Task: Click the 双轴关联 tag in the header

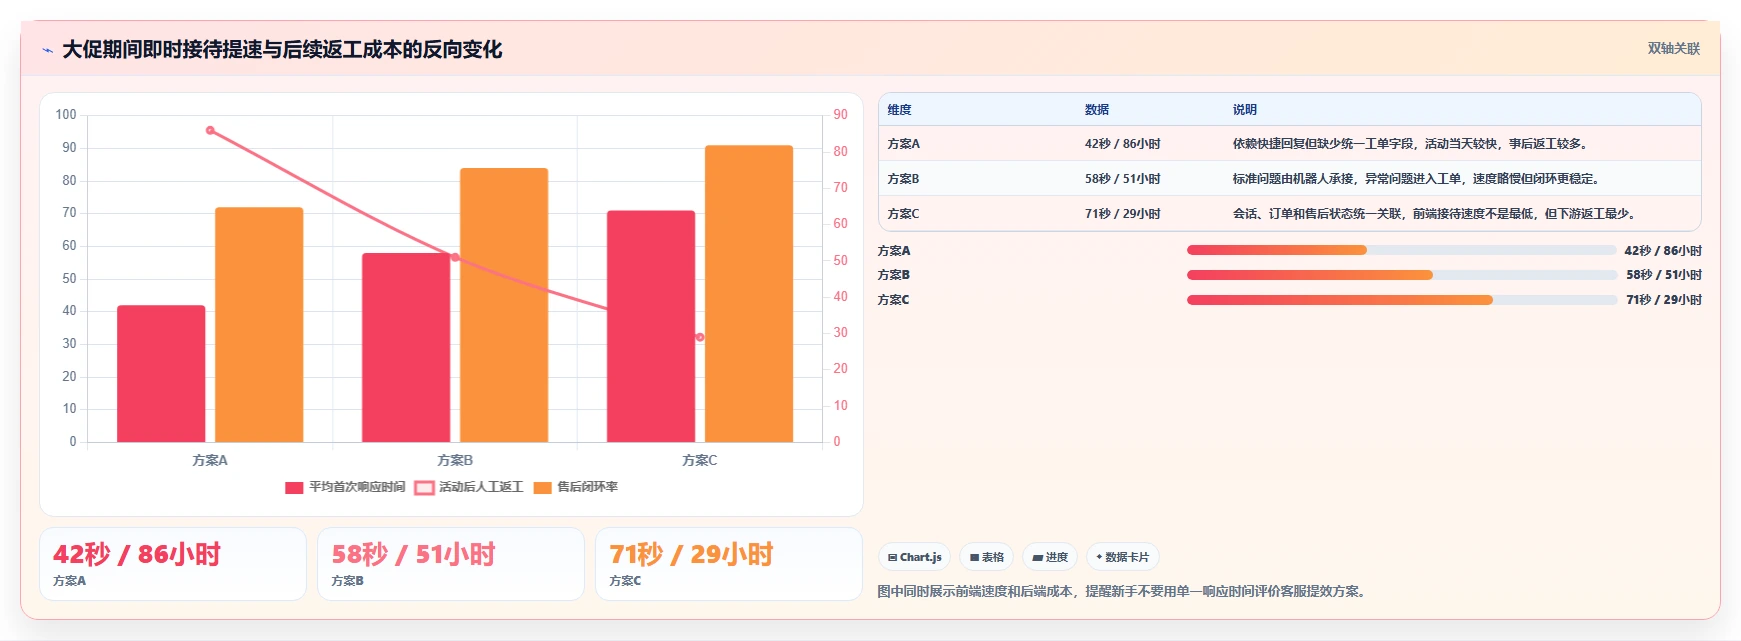Action: click(x=1673, y=48)
